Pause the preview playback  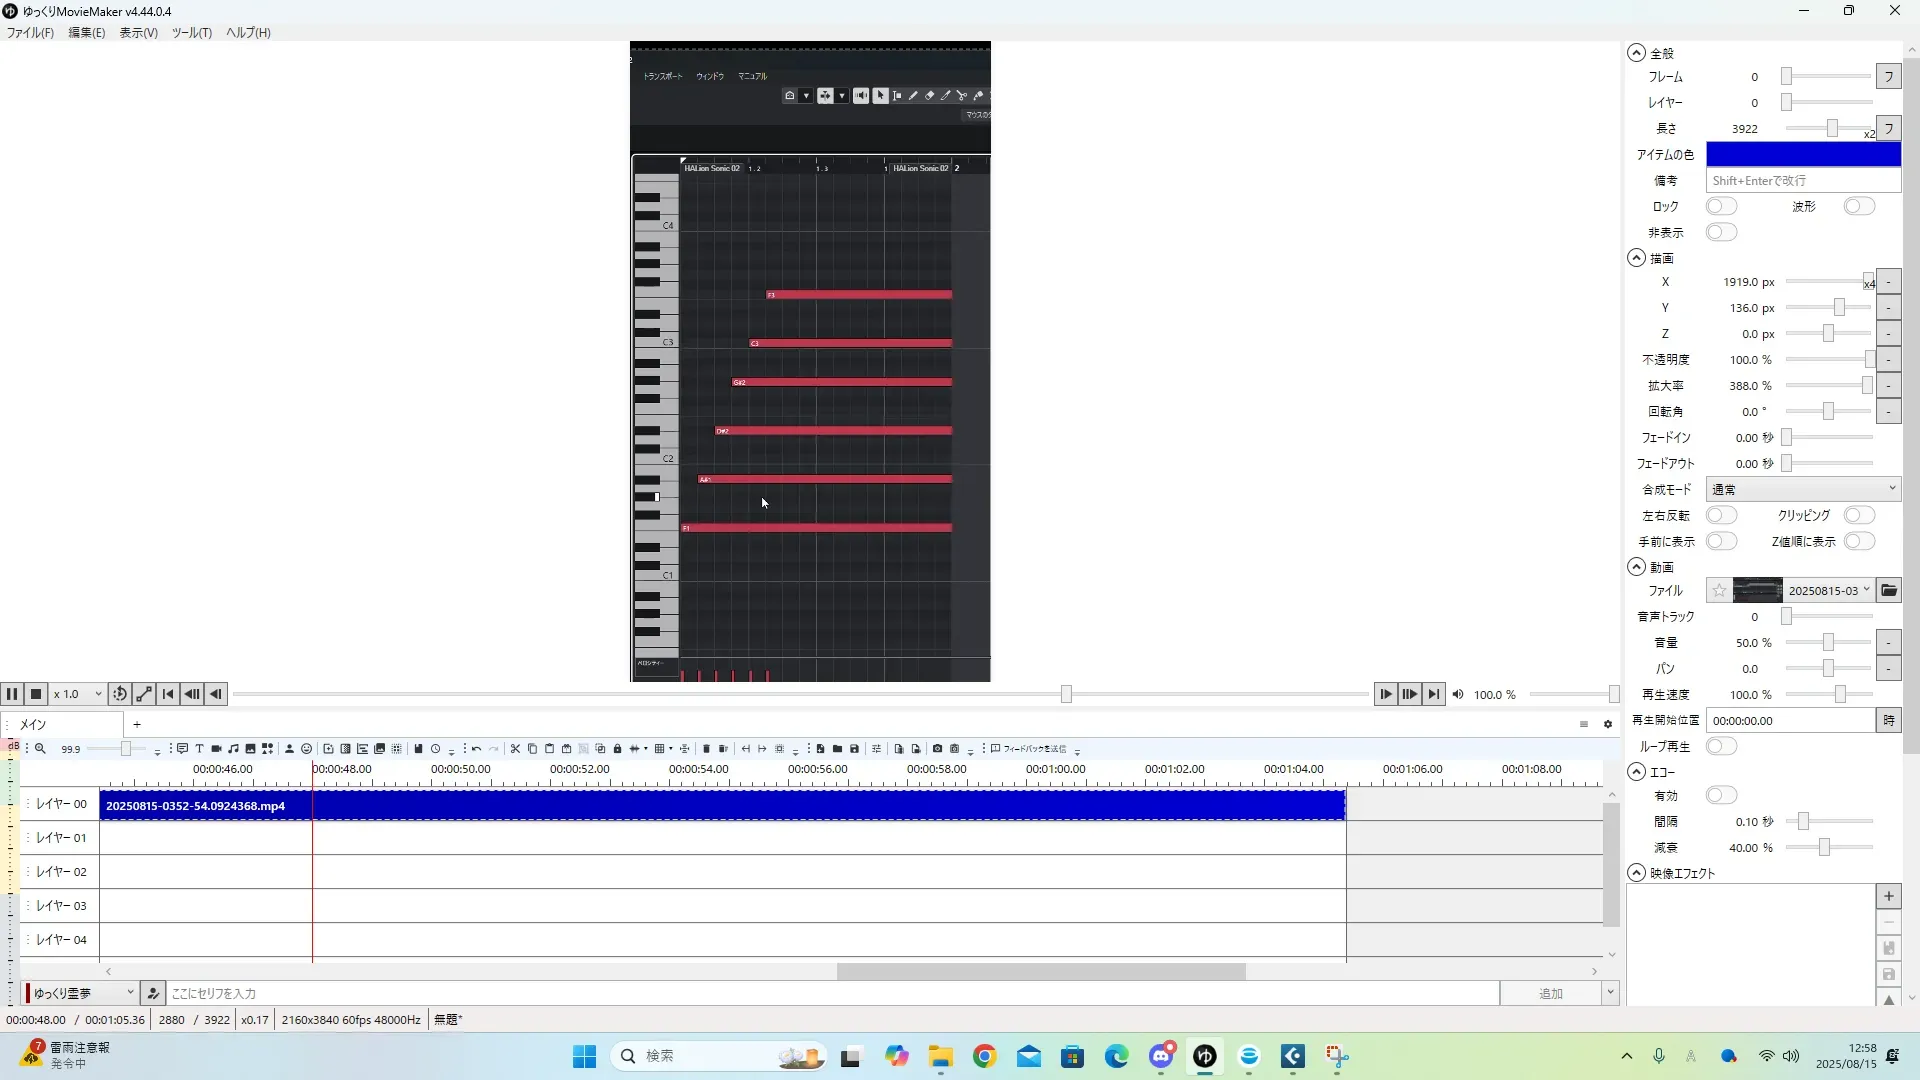12,694
